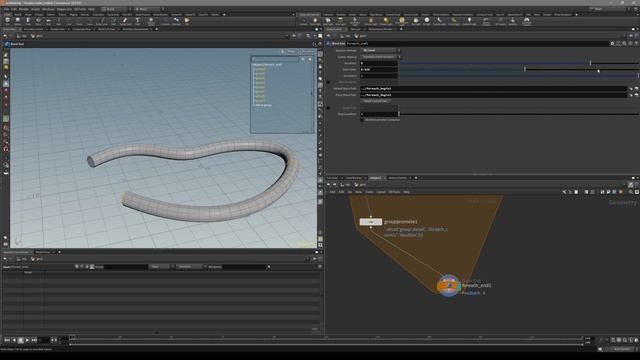Add a Spot Light from the shelf

328,21
